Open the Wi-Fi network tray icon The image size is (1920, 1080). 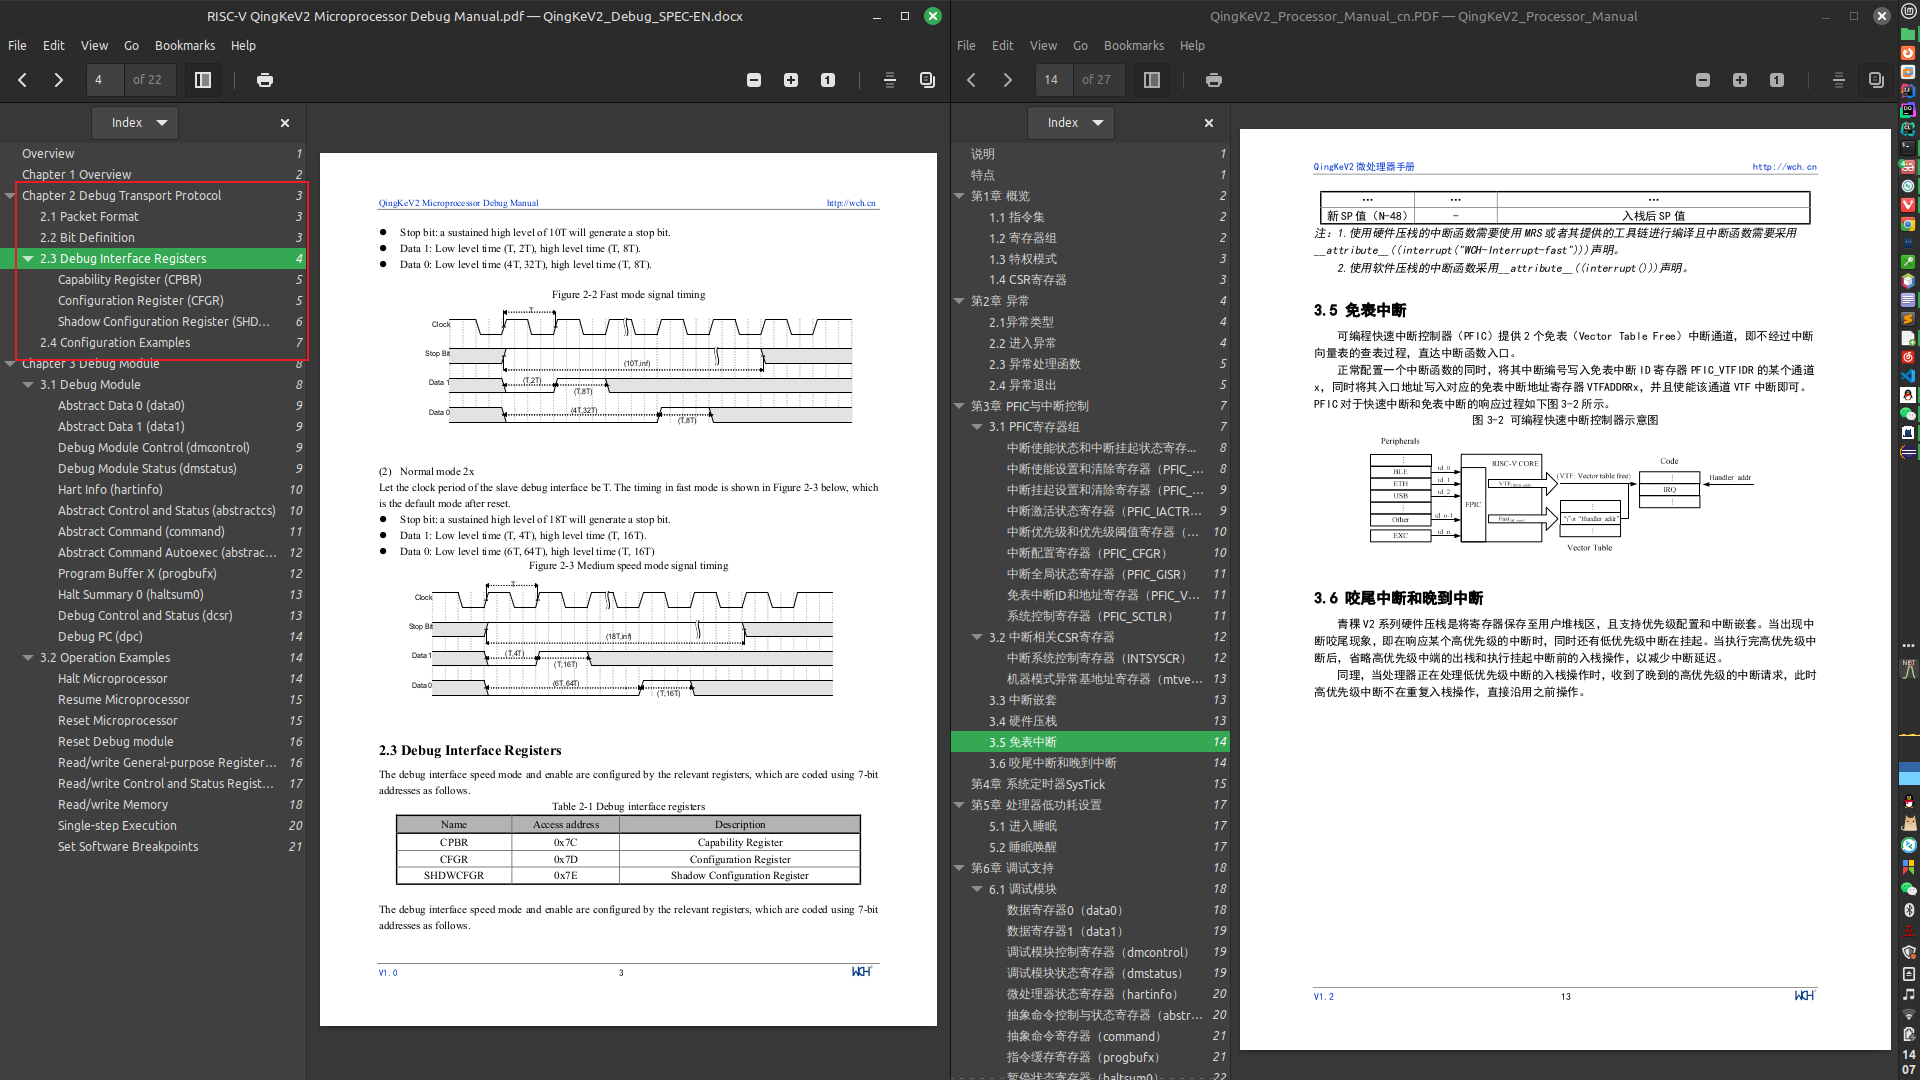click(1909, 1015)
